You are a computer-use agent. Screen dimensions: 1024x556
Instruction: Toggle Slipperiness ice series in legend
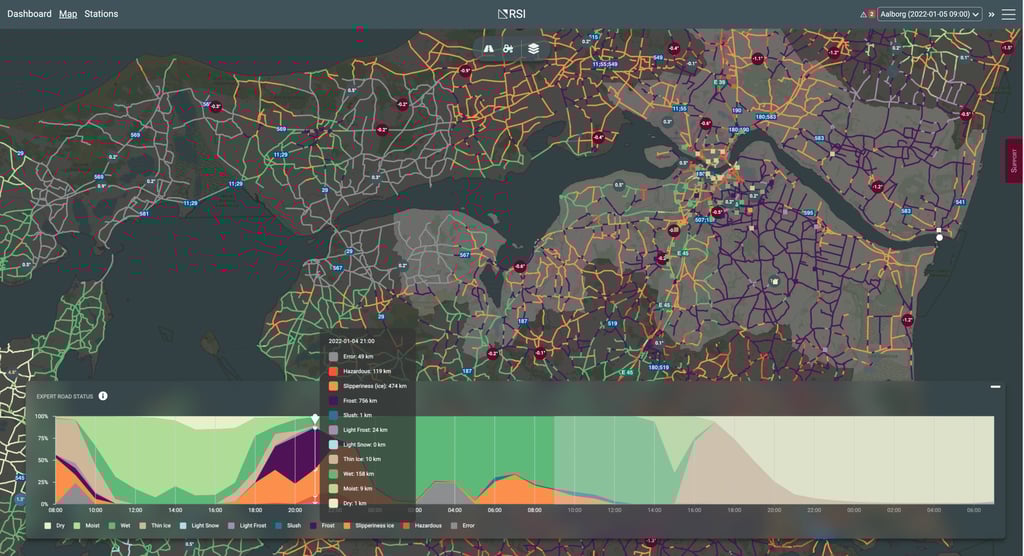369,525
